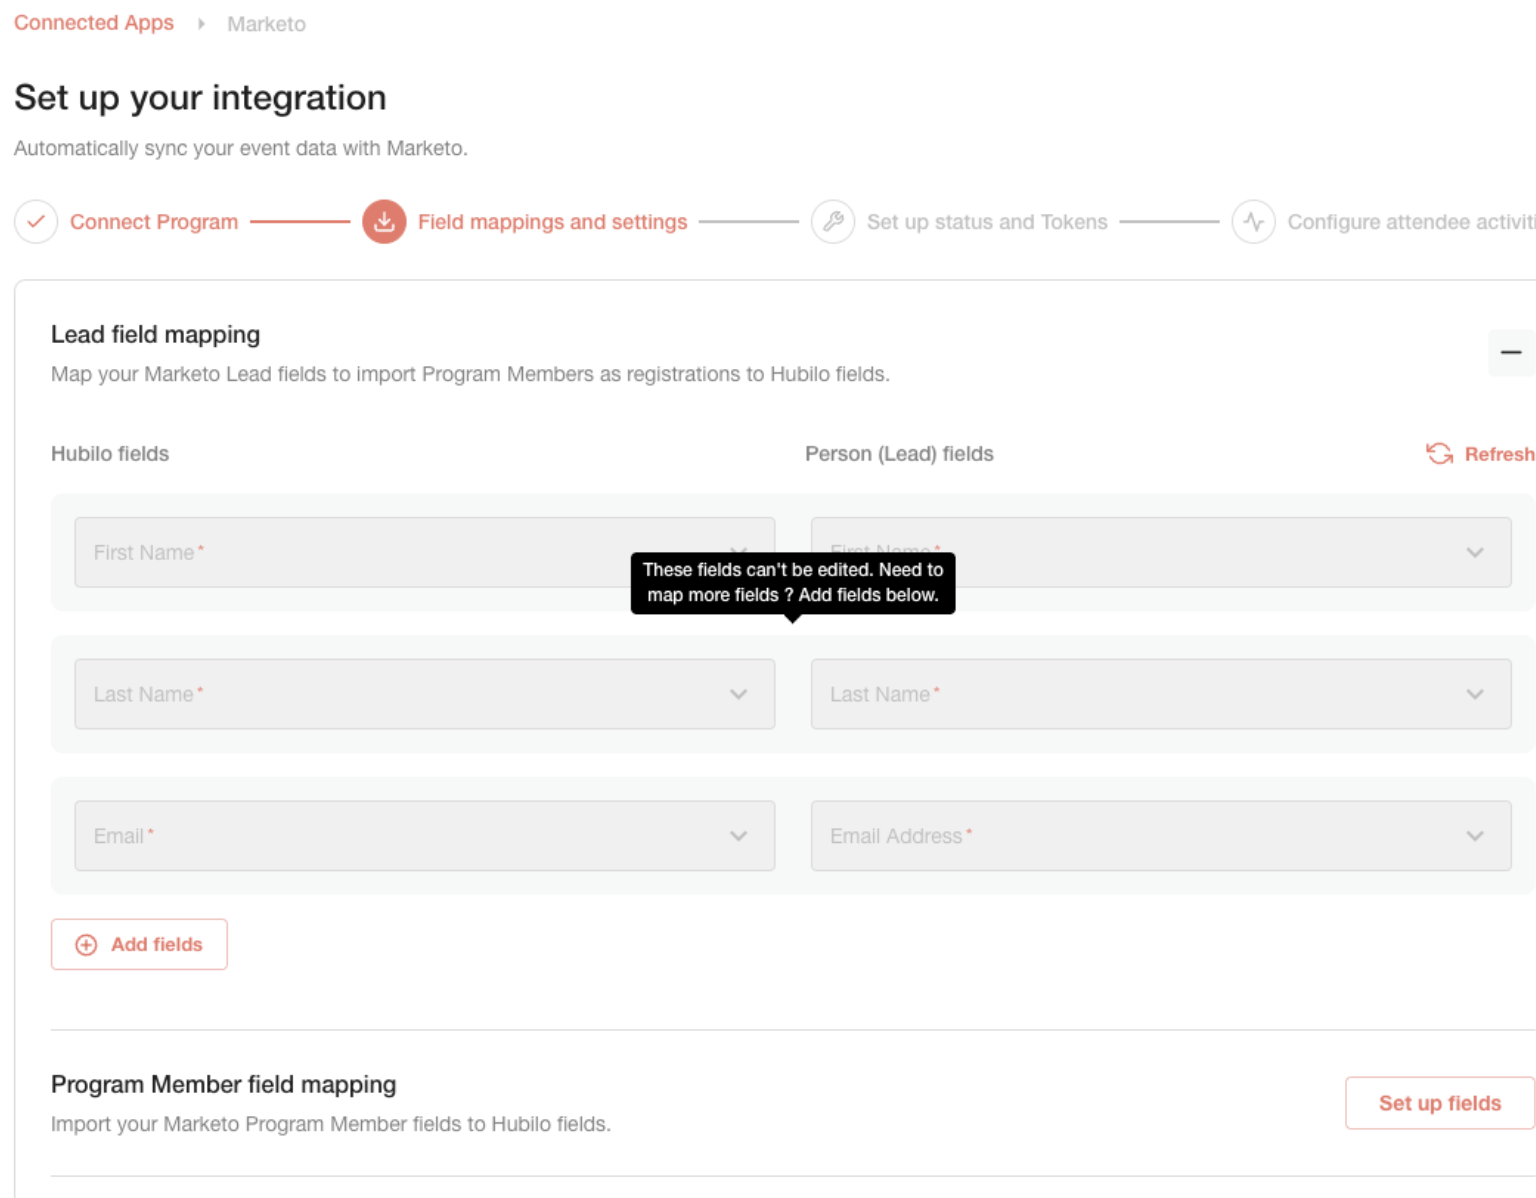Open the Person Last Name dropdown
Image resolution: width=1536 pixels, height=1198 pixels.
tap(1161, 694)
